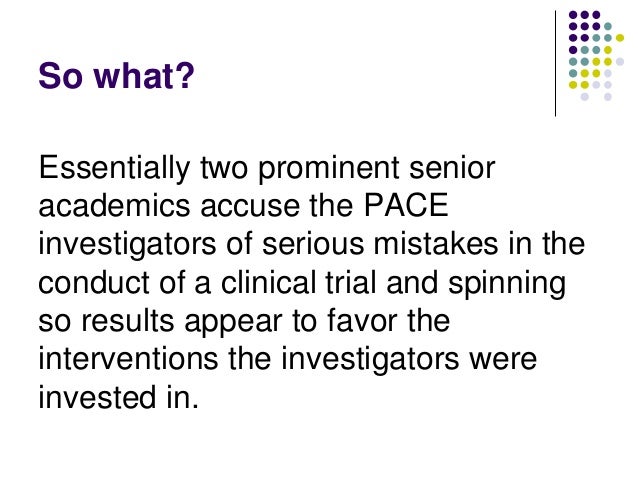Image resolution: width=638 pixels, height=479 pixels.
Task: Click the word 'accuse' in the second line
Action: pyautogui.click(x=250, y=207)
